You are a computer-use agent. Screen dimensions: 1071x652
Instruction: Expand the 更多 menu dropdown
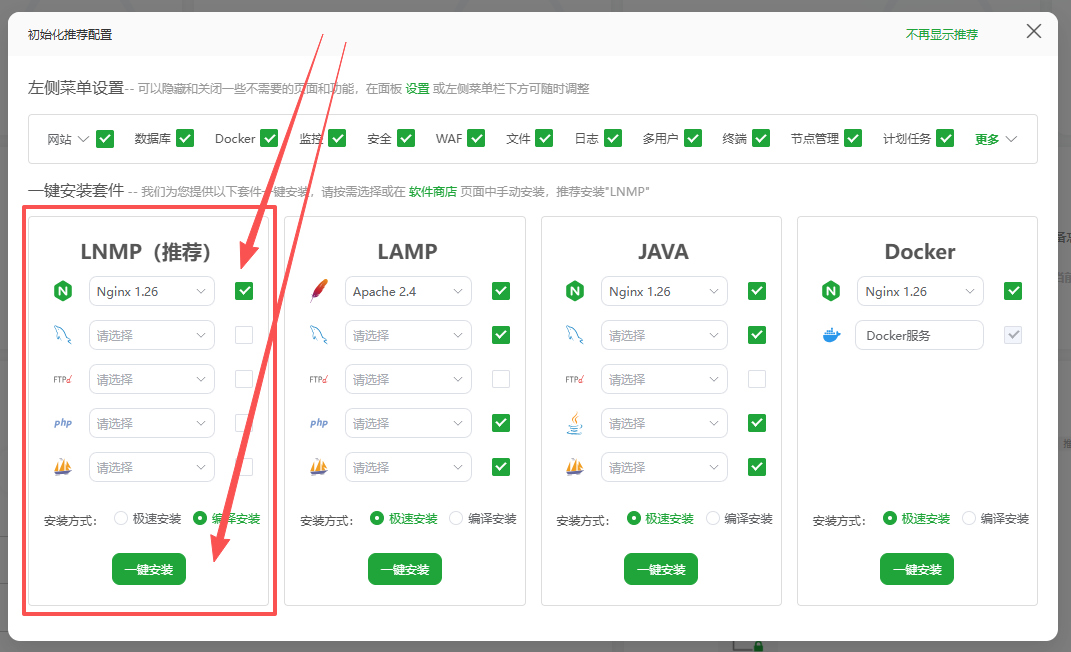pyautogui.click(x=993, y=139)
